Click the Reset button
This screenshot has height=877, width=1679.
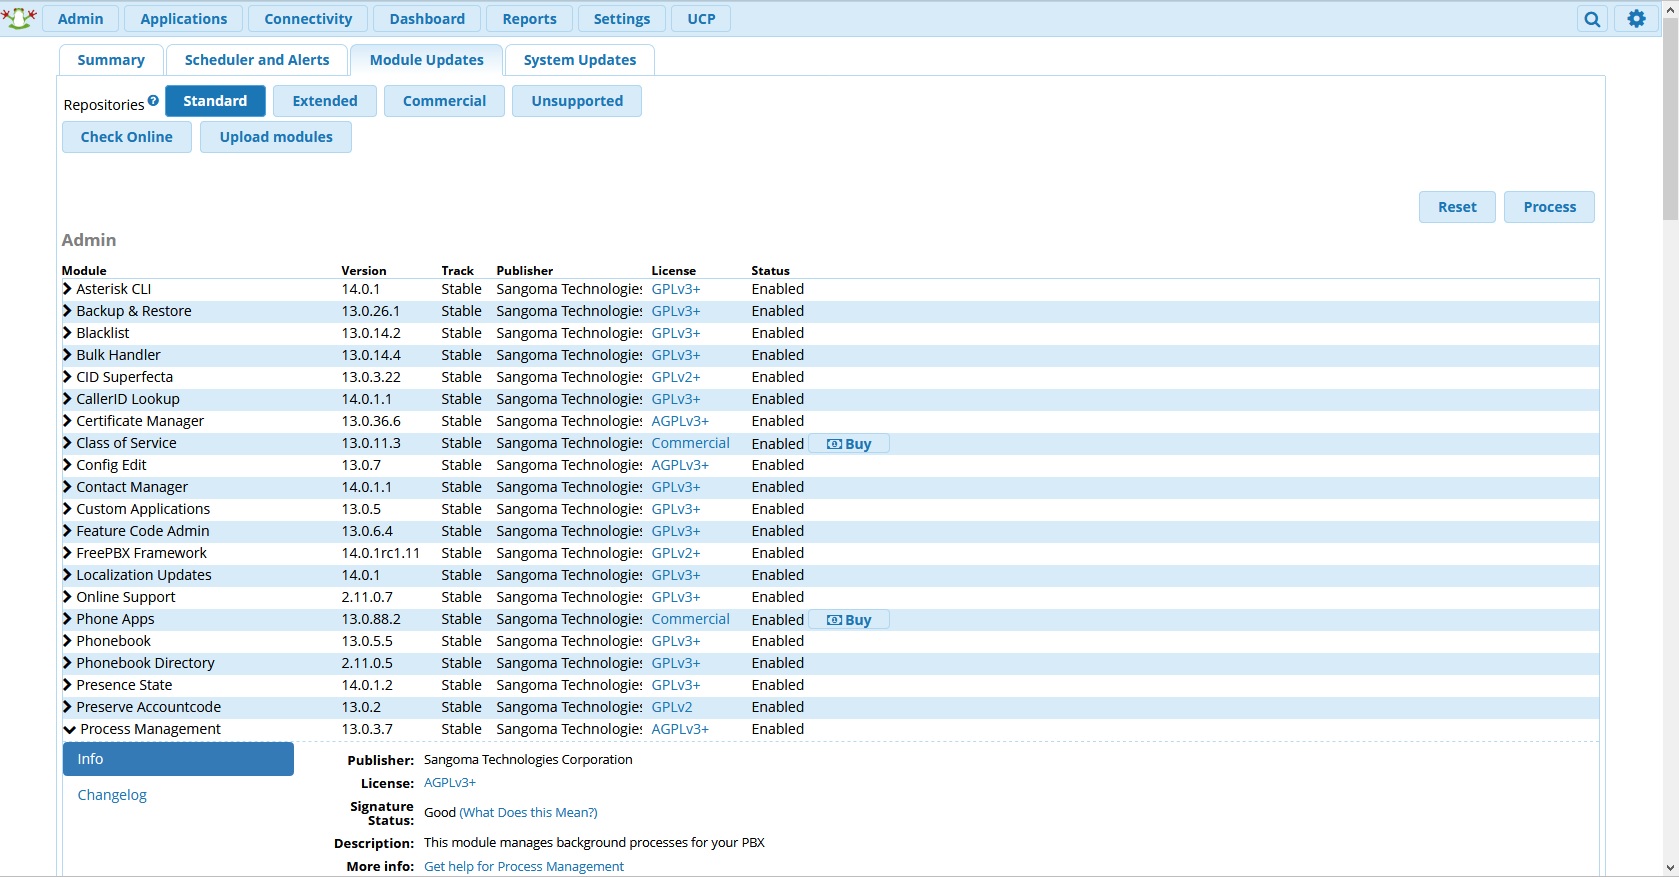(x=1457, y=207)
